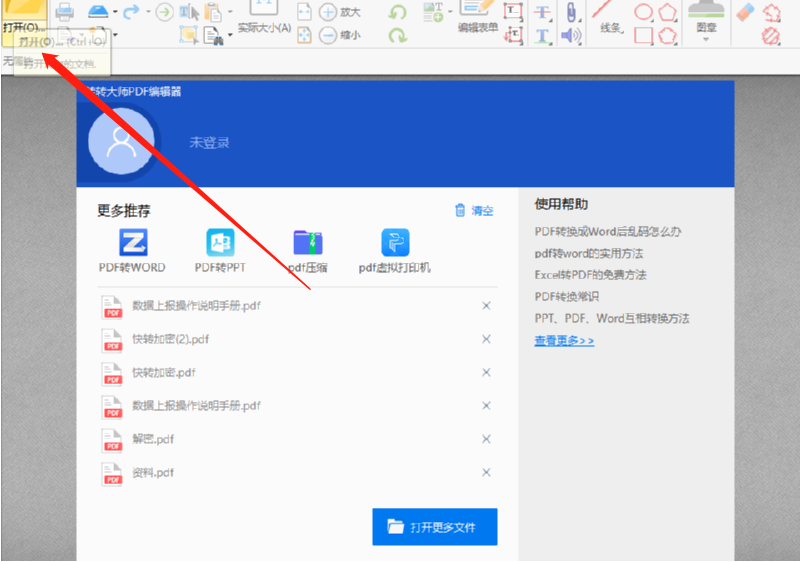Open the pdf虚拟打印机 virtual printer tool

click(x=395, y=250)
